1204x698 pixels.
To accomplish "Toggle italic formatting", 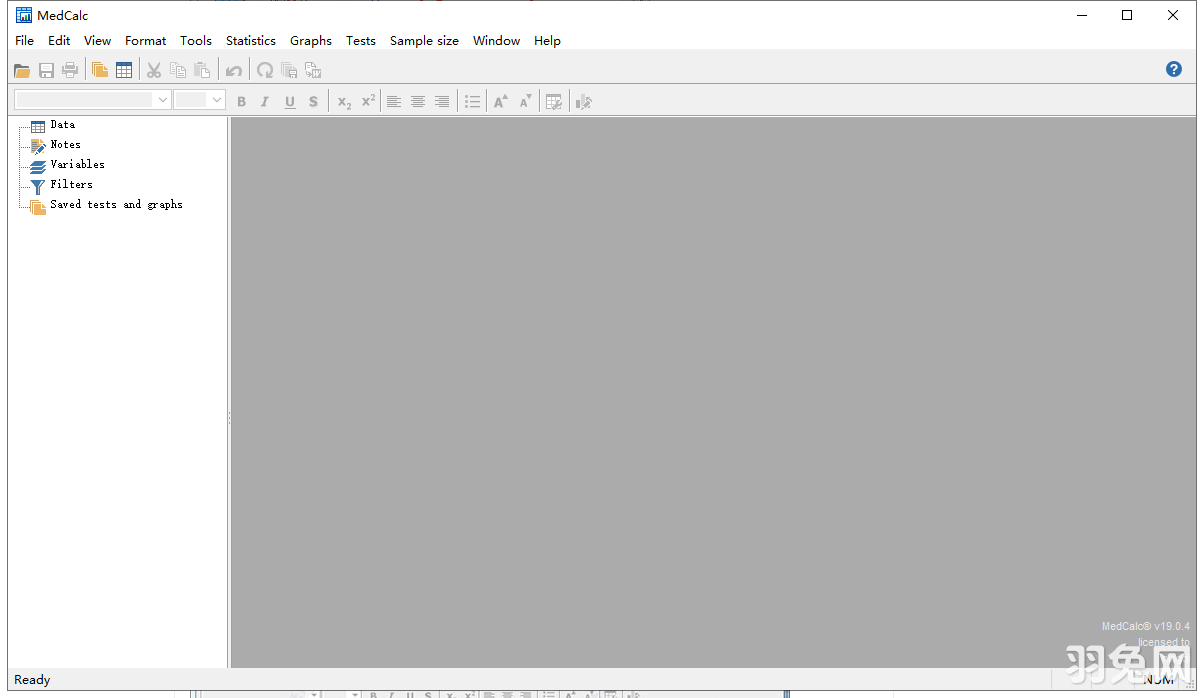I will point(265,101).
